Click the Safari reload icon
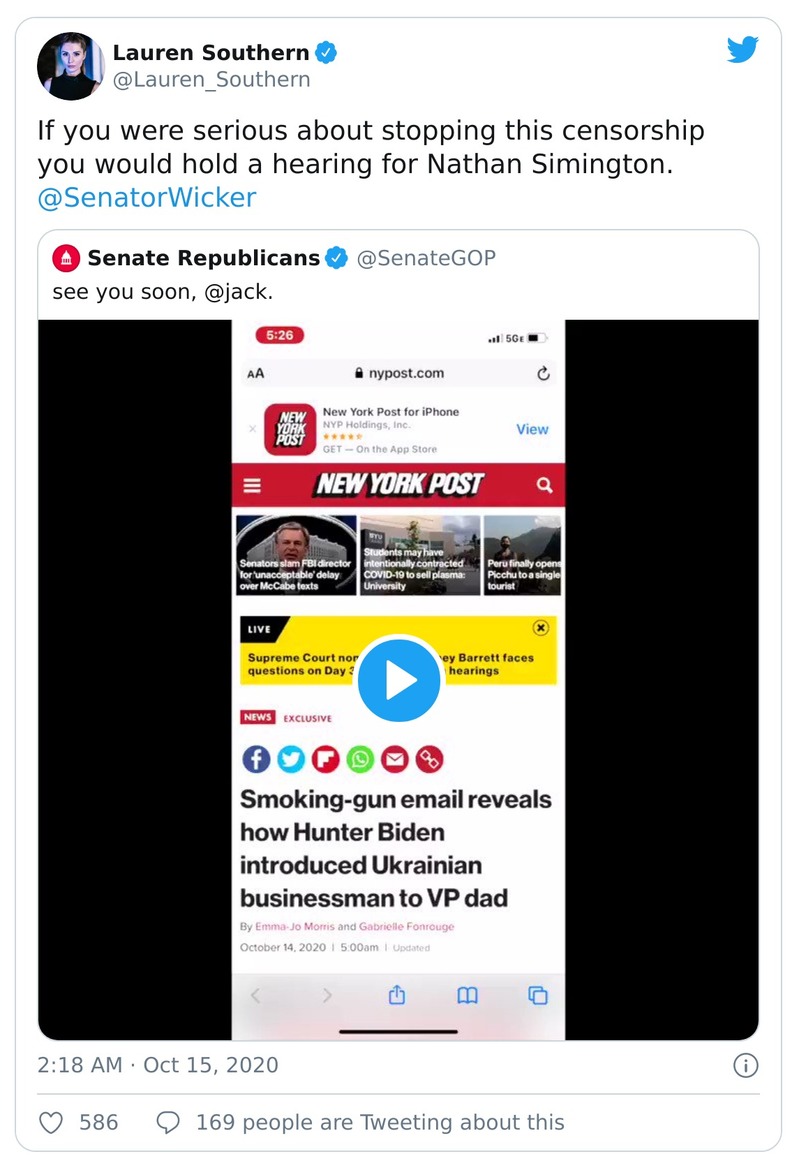Screen dimensions: 799x1168 pyautogui.click(x=543, y=373)
